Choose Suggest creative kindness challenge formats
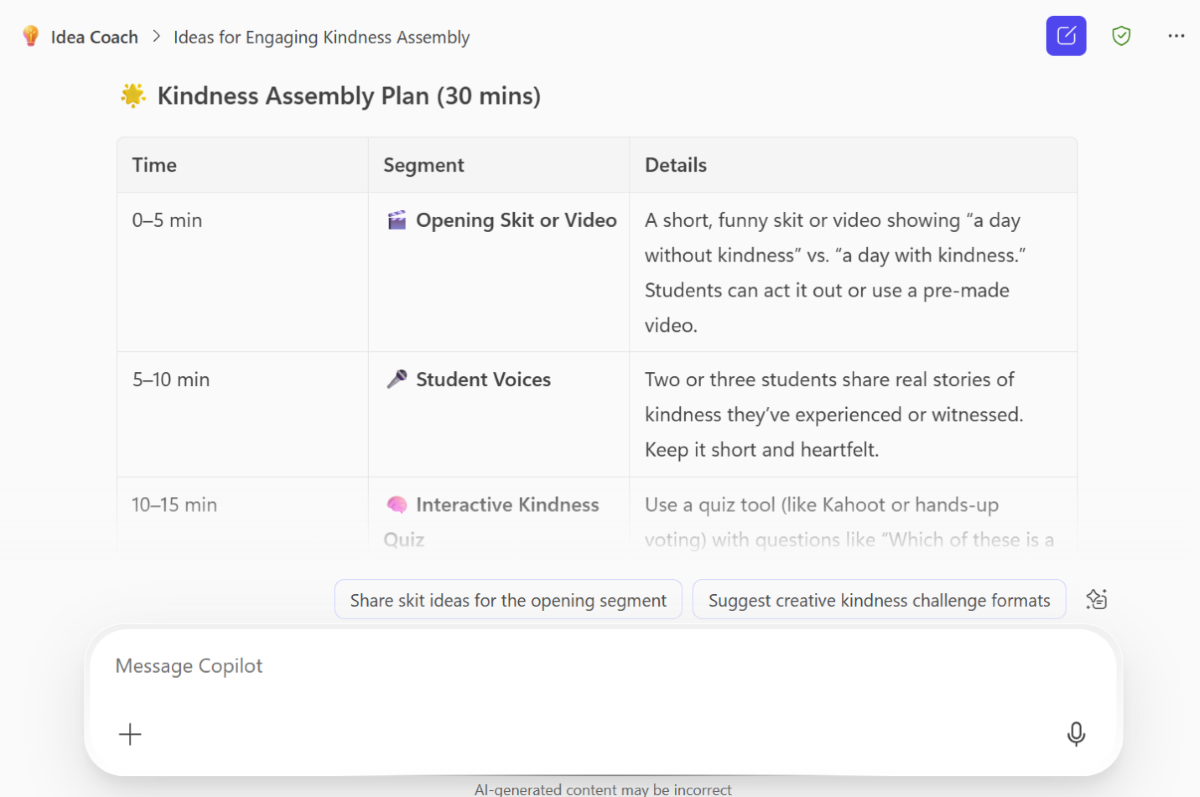 (879, 599)
